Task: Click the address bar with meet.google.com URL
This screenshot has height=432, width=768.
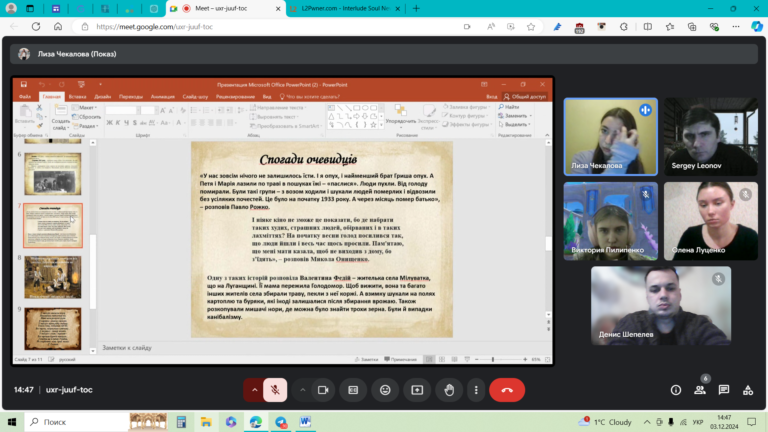Action: point(155,26)
